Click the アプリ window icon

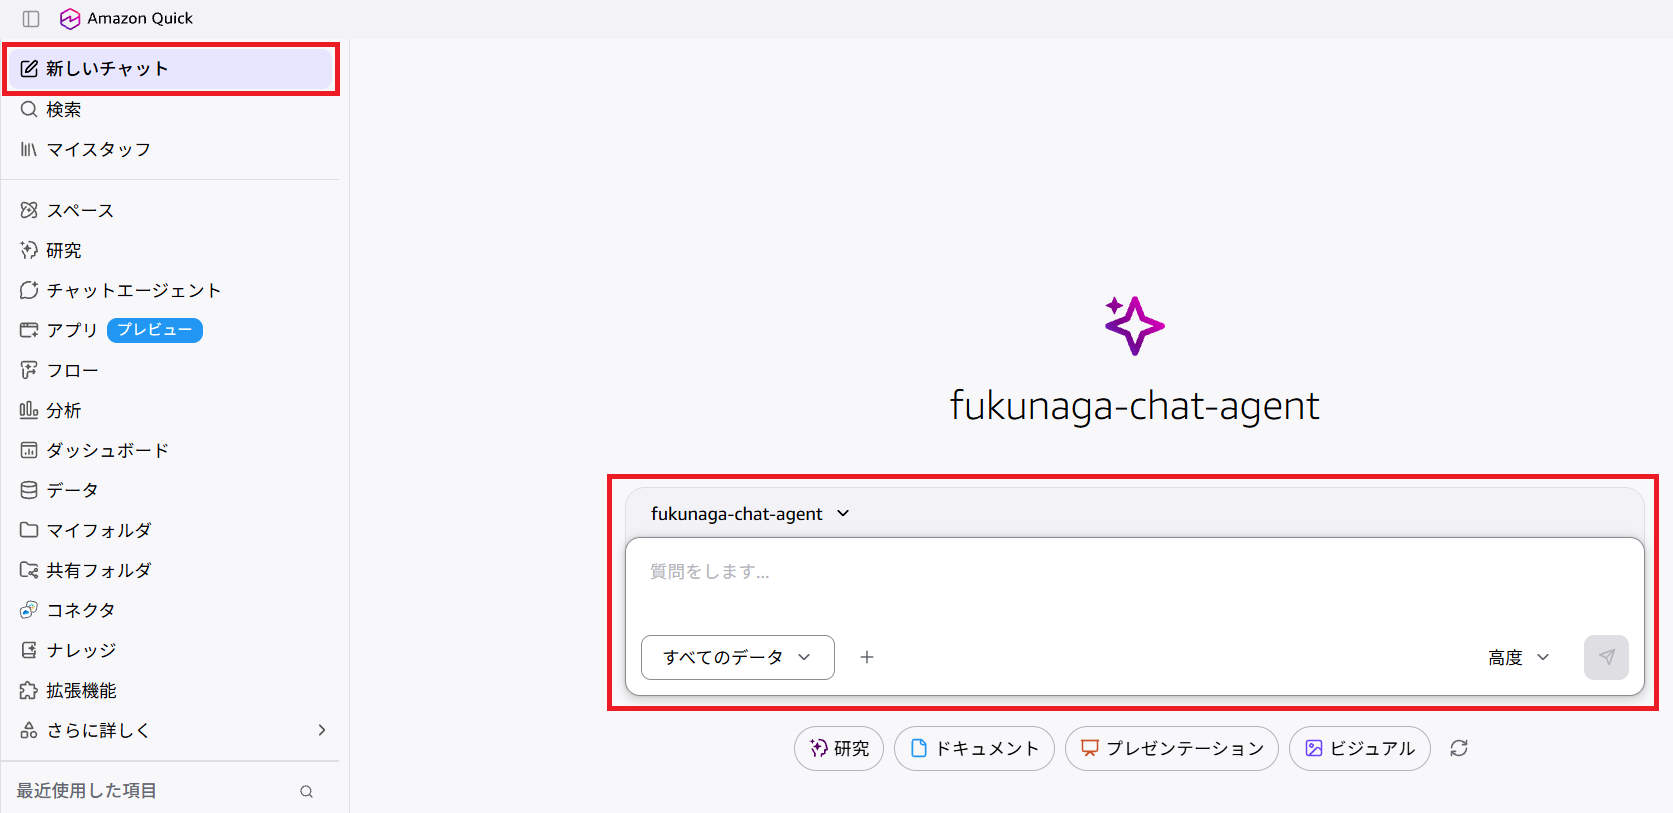[29, 330]
